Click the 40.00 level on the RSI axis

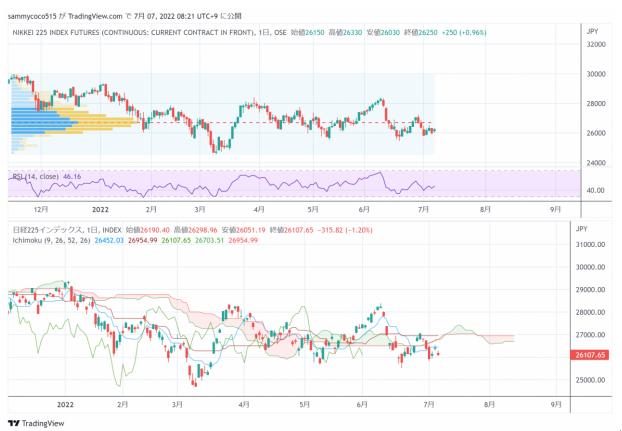coord(595,190)
